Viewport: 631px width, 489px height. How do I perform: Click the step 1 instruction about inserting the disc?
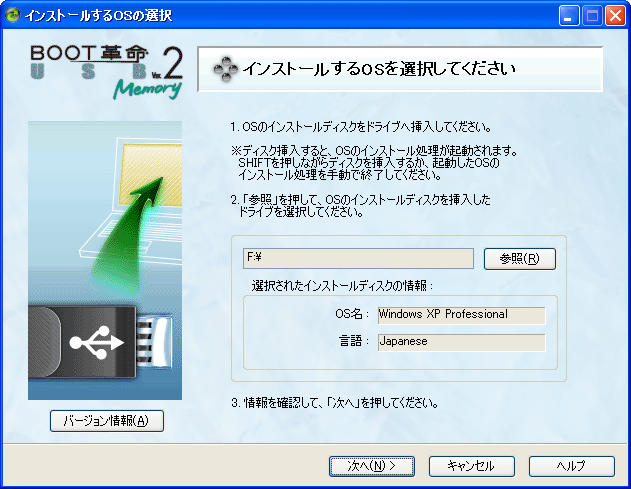point(359,128)
